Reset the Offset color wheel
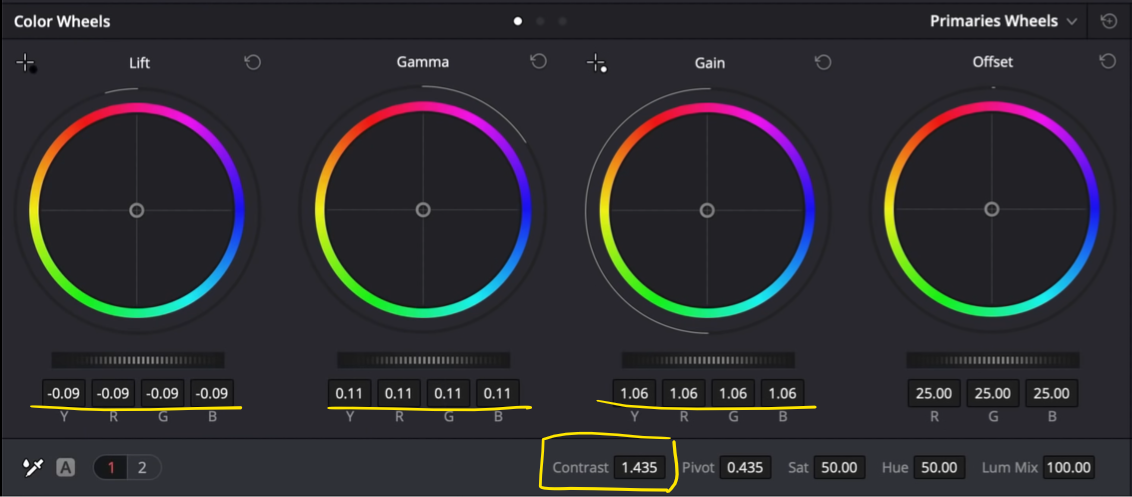The width and height of the screenshot is (1132, 497). tap(1107, 61)
